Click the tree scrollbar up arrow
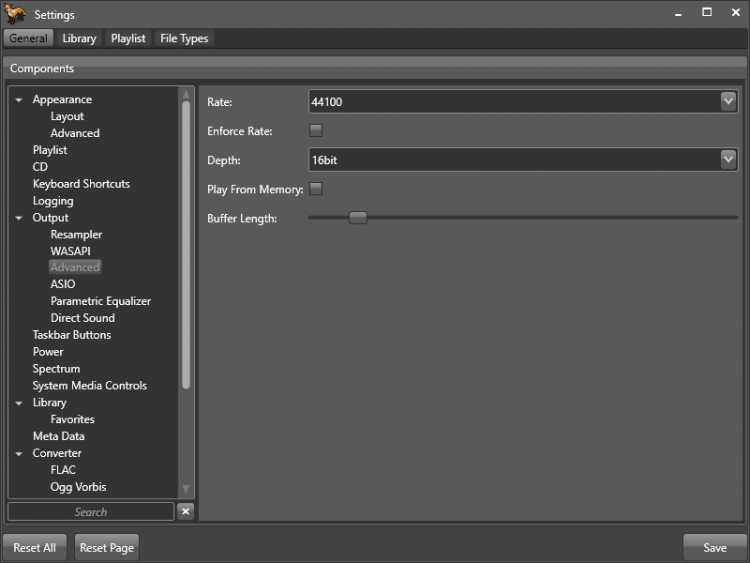The image size is (750, 563). [186, 95]
